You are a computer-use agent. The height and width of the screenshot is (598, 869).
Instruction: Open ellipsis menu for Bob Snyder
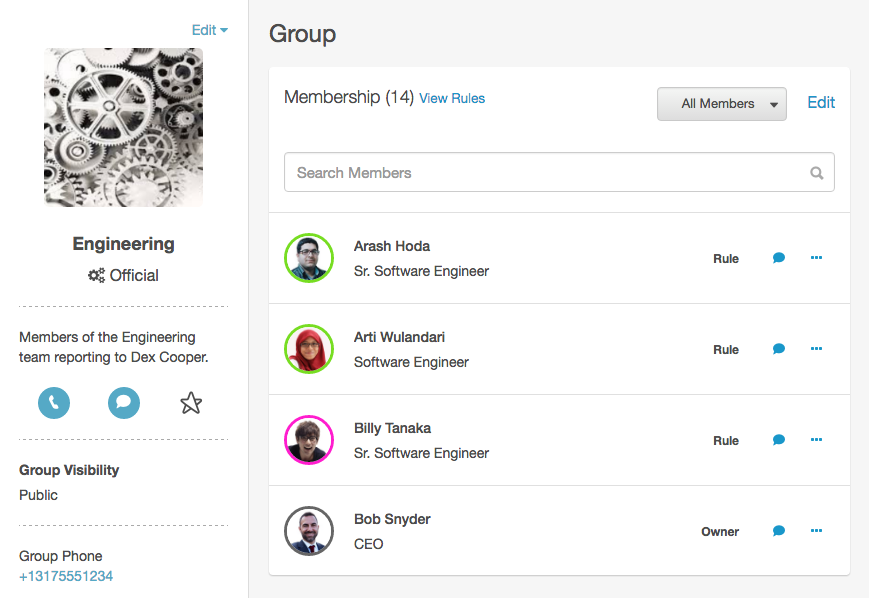(816, 531)
